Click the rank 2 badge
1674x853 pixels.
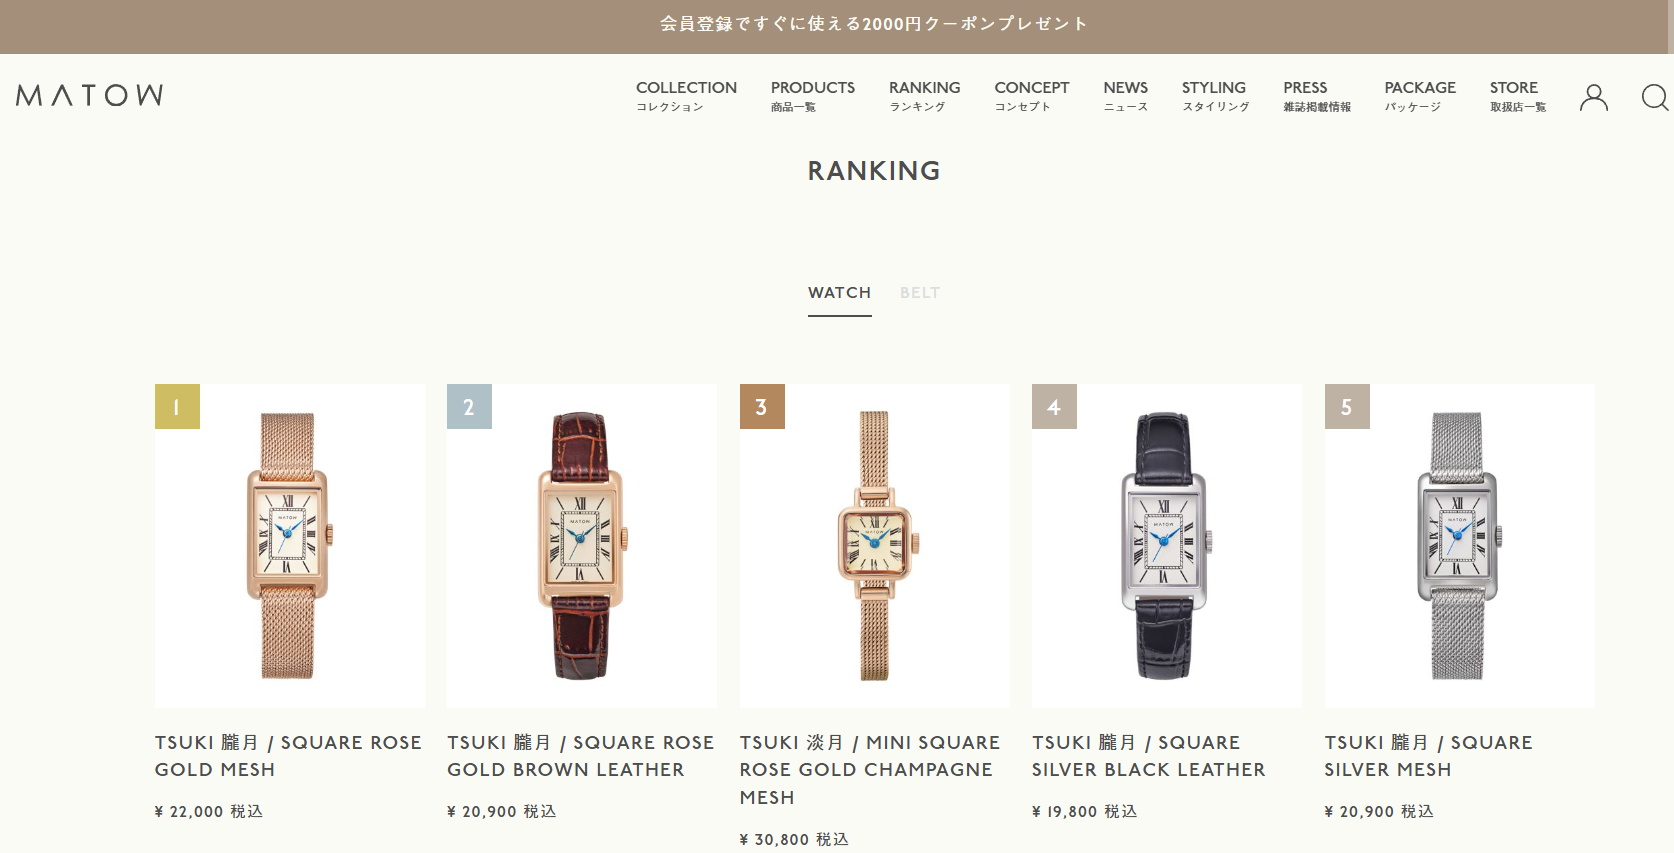[469, 406]
